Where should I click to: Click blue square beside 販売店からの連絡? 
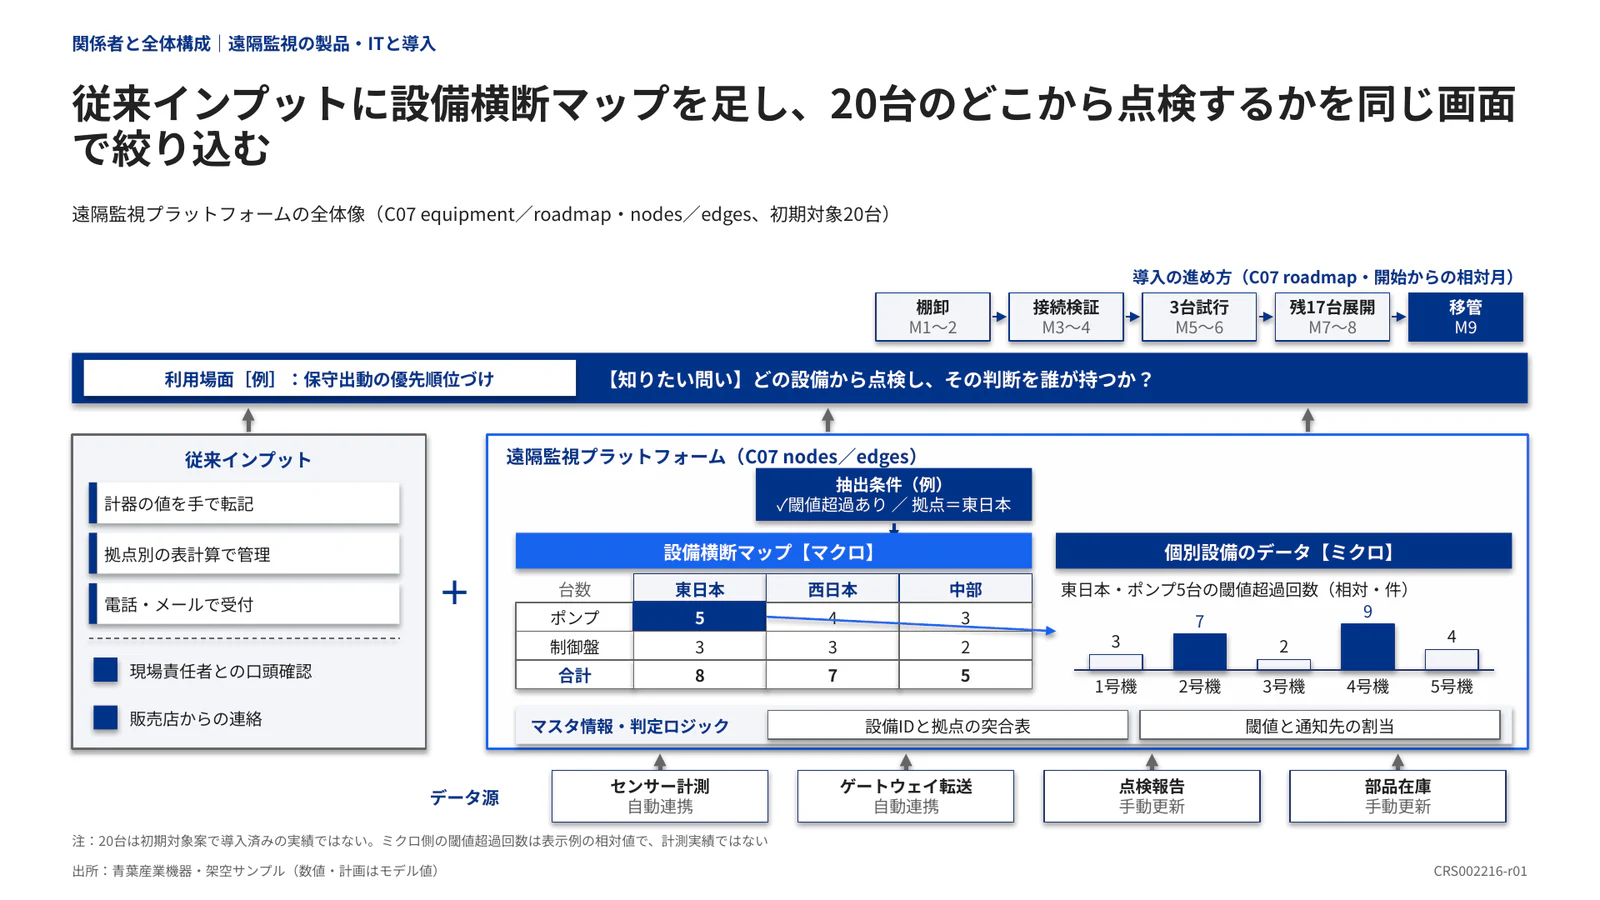pos(105,718)
